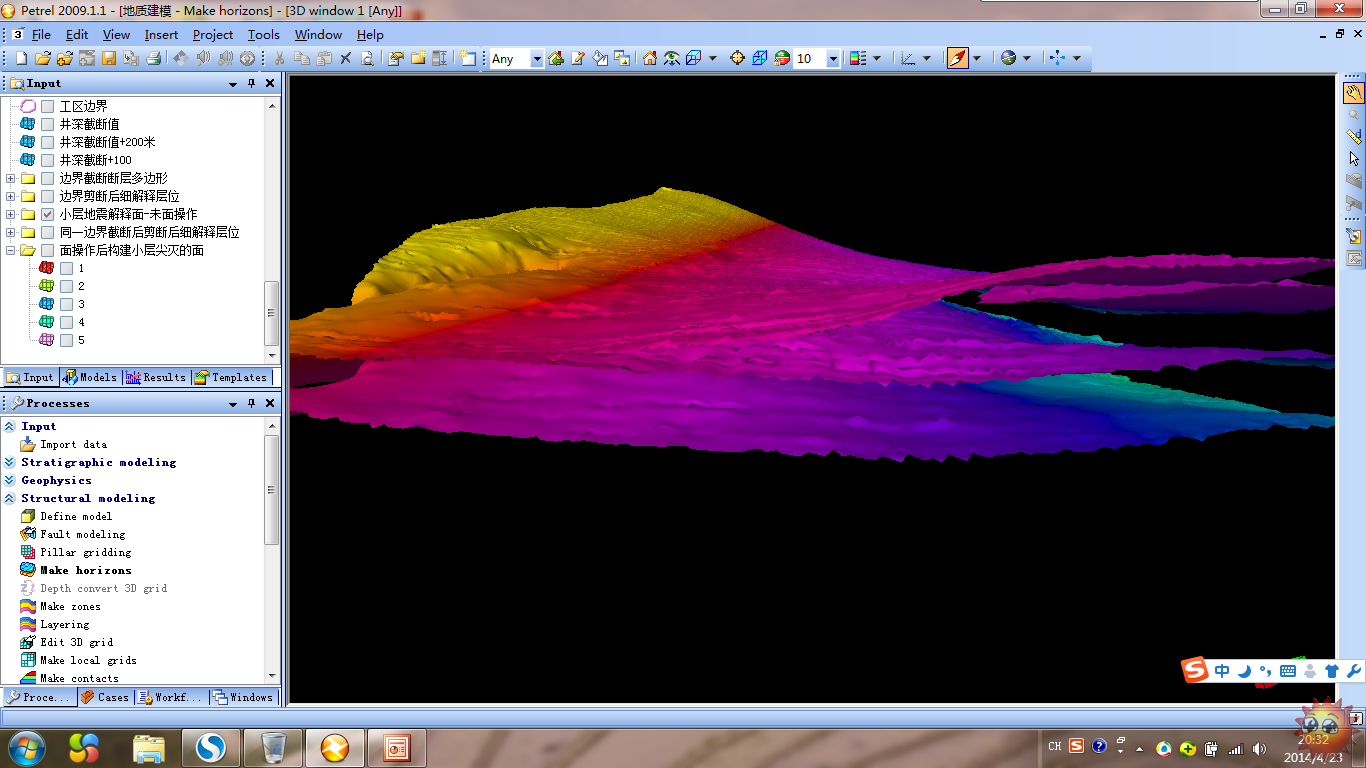1366x768 pixels.
Task: Uncheck the 小层地震解释面-未面操作 checkbox
Action: [47, 214]
